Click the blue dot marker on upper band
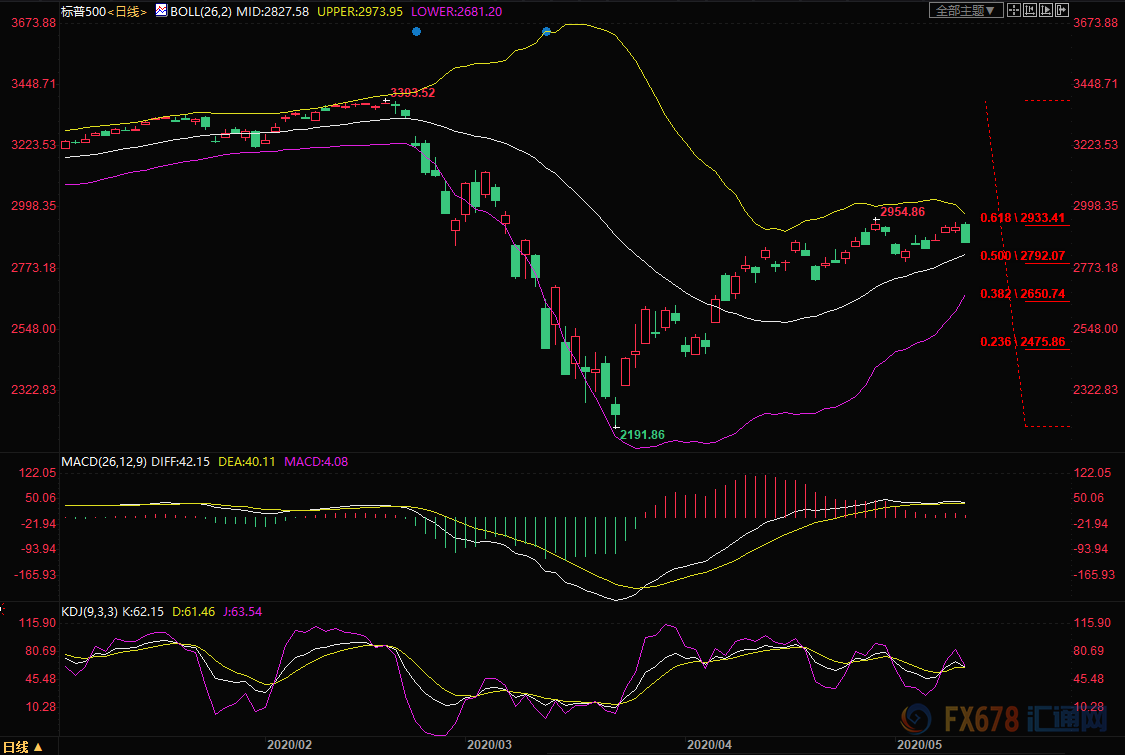1125x755 pixels. click(x=546, y=32)
